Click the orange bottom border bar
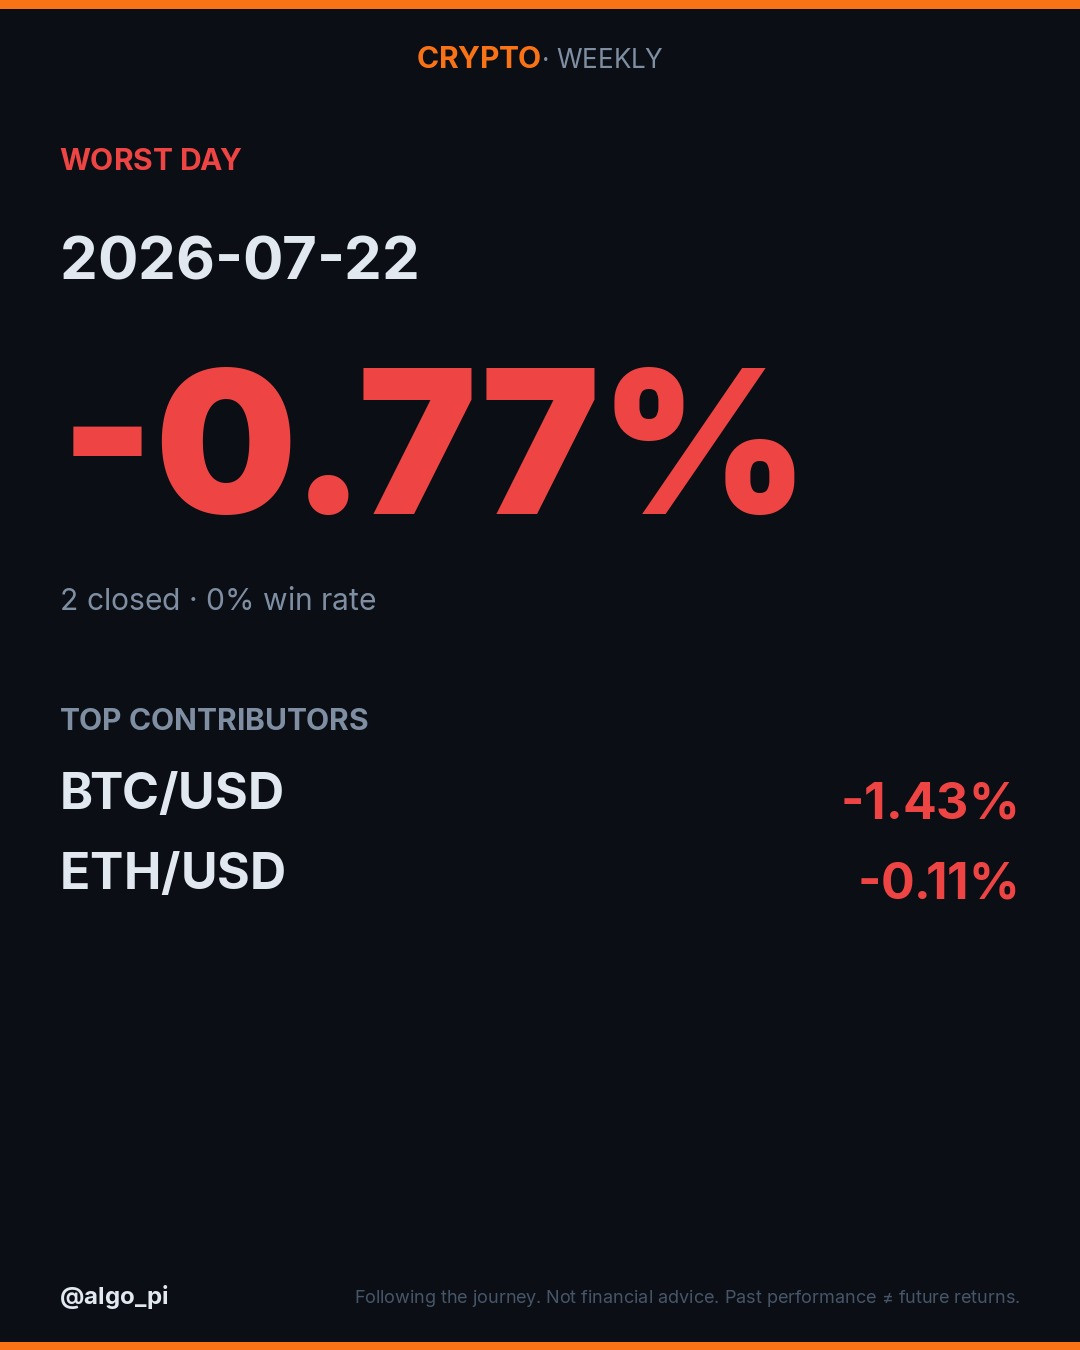This screenshot has height=1350, width=1080. [540, 1346]
